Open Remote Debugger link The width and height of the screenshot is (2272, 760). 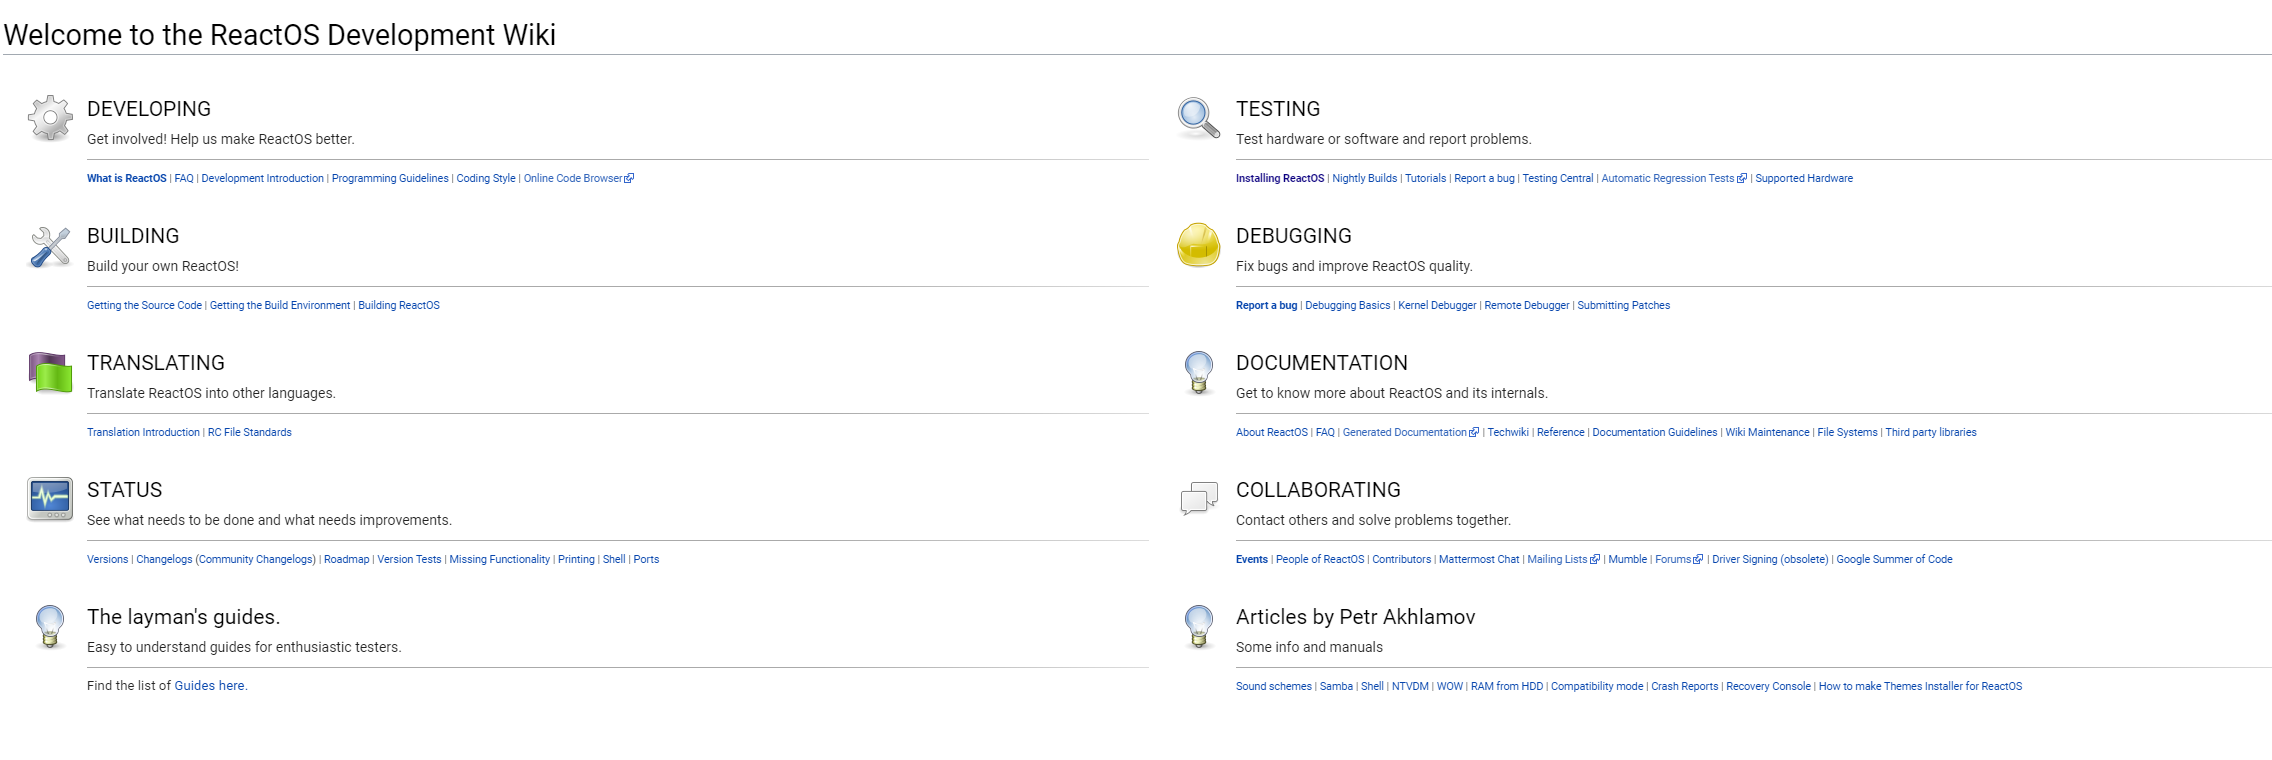(x=1527, y=305)
